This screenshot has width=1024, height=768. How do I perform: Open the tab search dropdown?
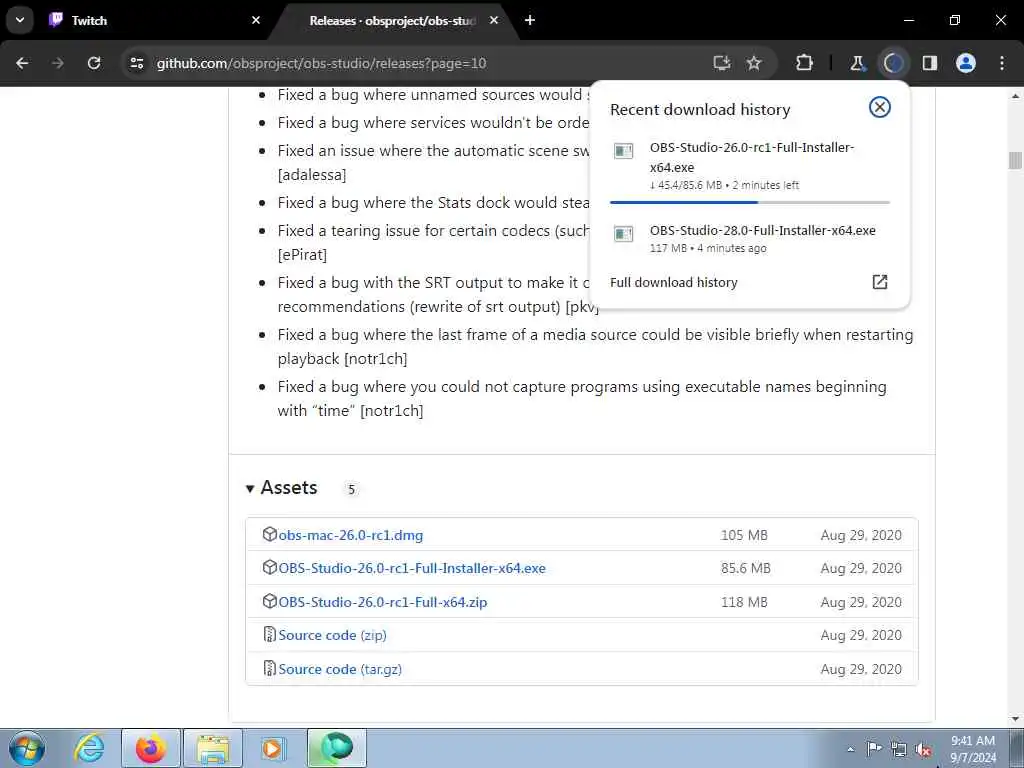coord(20,20)
